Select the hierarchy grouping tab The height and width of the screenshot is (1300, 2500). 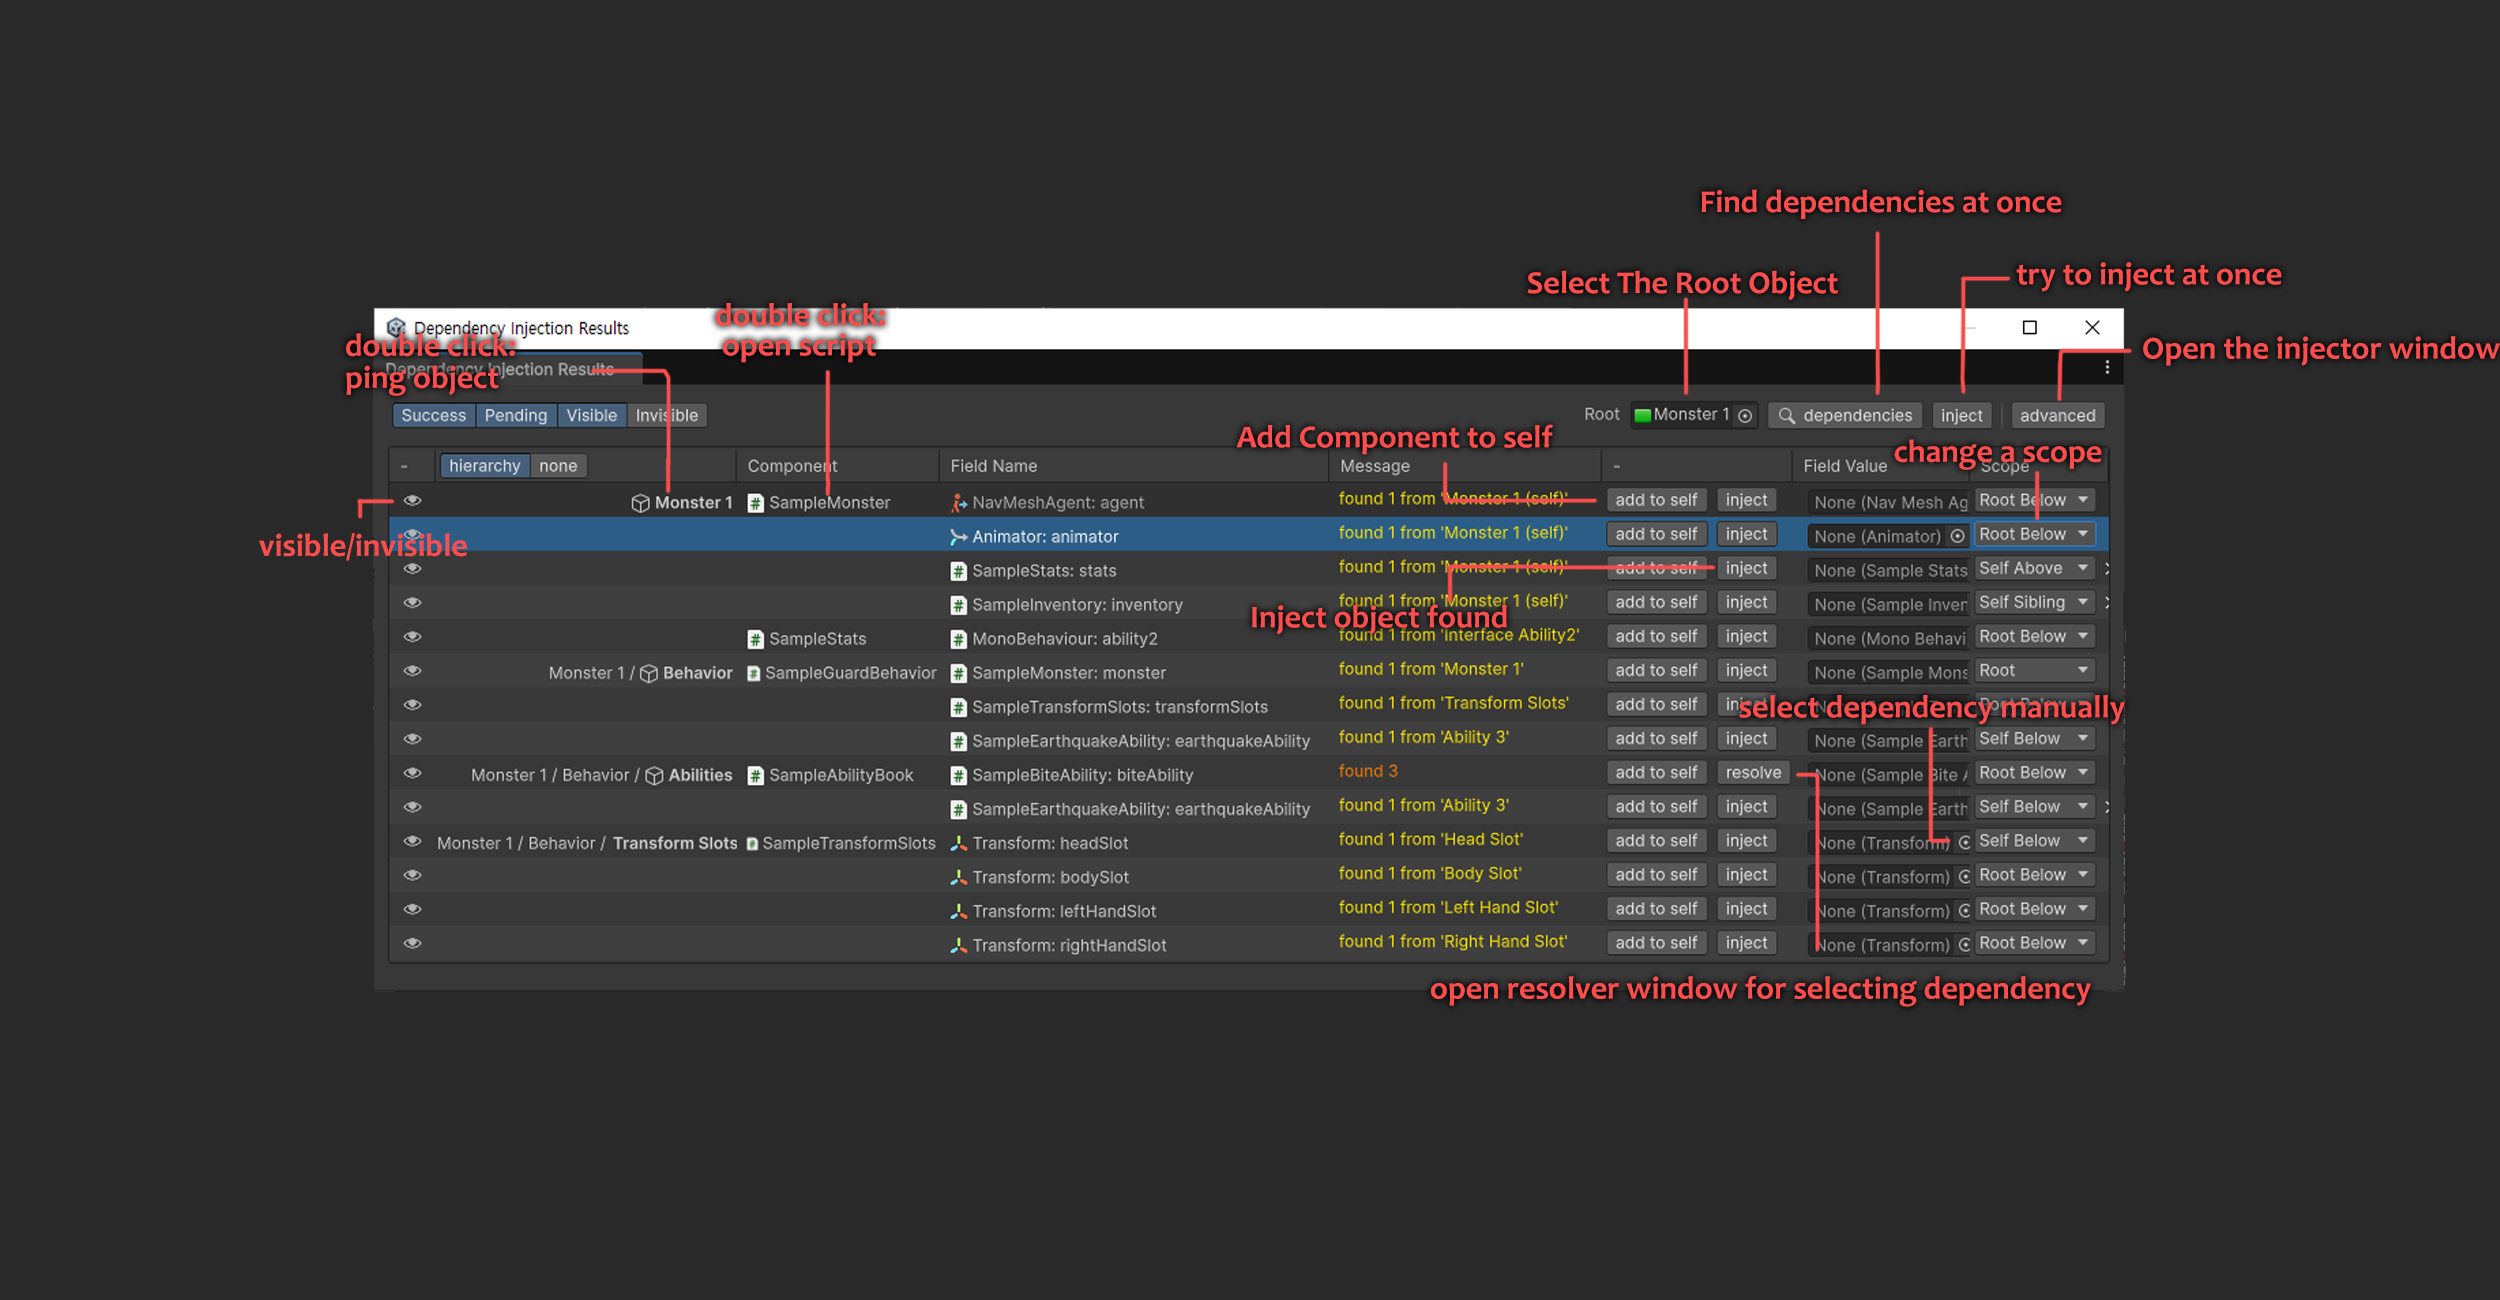pos(484,466)
